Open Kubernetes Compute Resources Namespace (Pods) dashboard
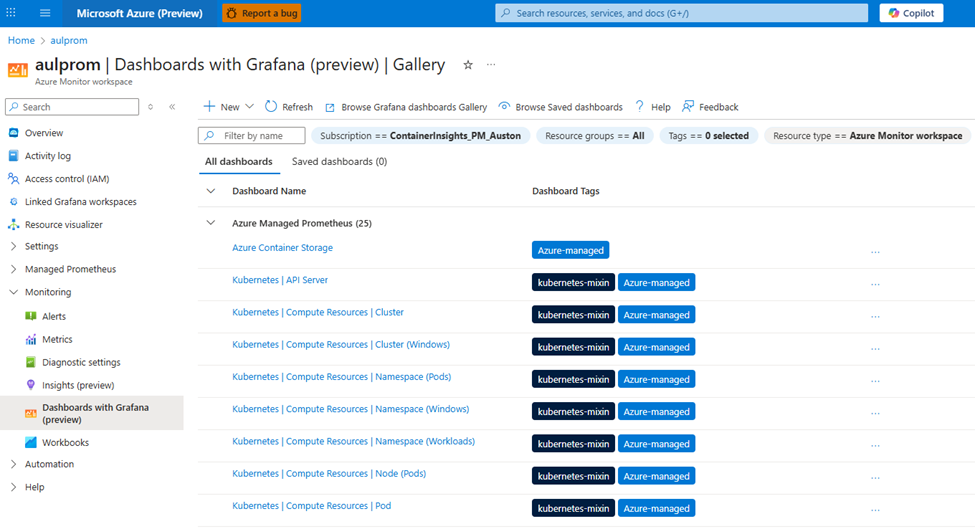The width and height of the screenshot is (975, 529). coord(341,377)
